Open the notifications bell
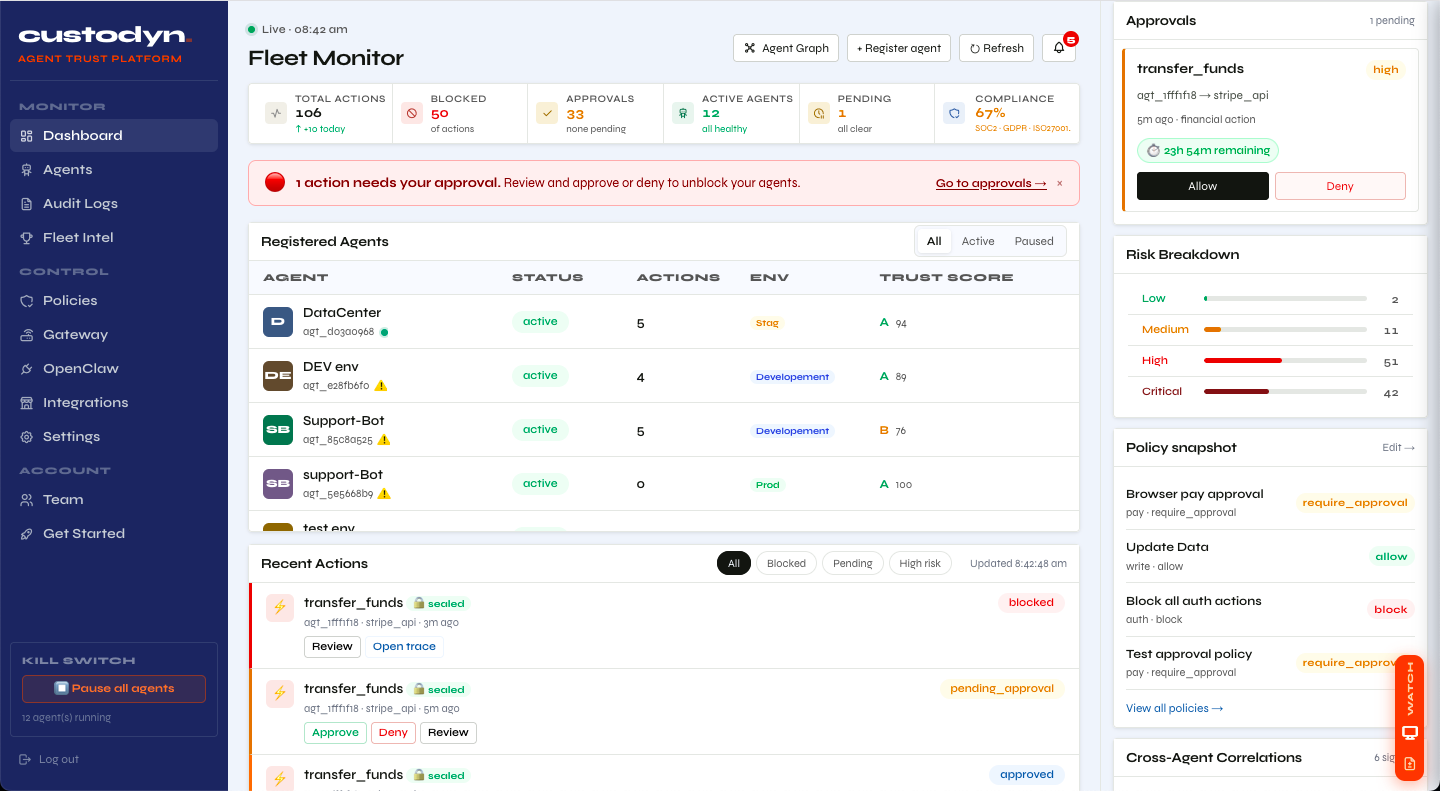 point(1059,48)
